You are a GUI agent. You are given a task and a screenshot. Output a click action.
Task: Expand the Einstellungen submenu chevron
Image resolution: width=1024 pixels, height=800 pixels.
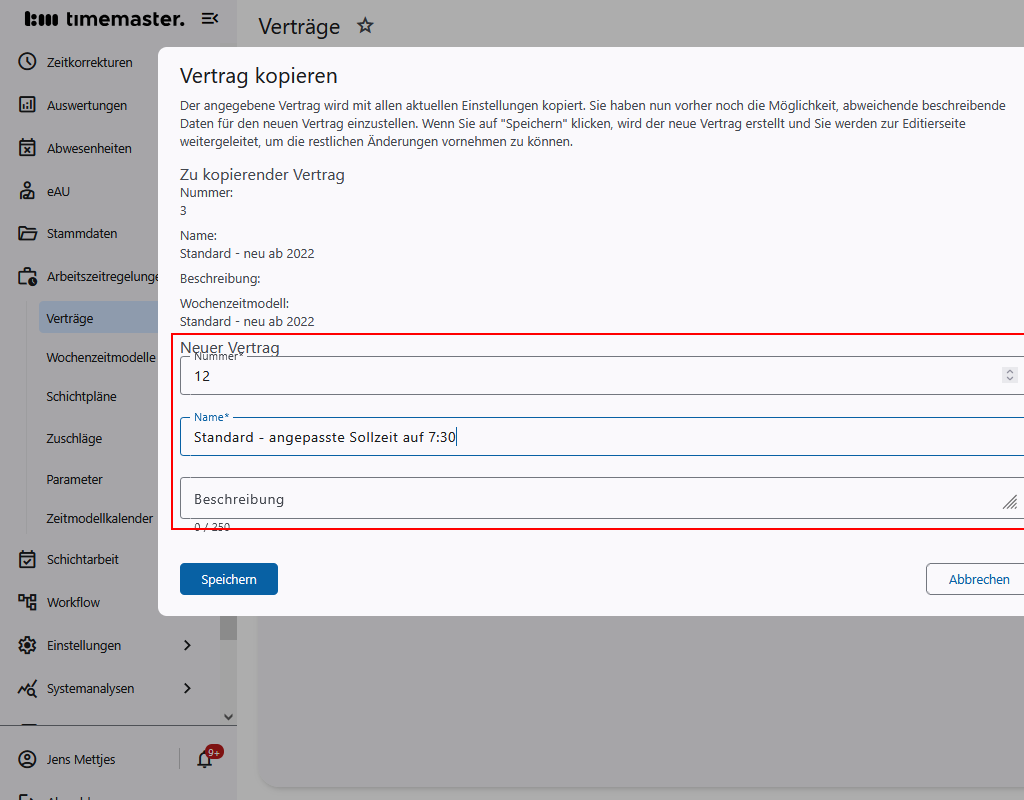pyautogui.click(x=187, y=645)
